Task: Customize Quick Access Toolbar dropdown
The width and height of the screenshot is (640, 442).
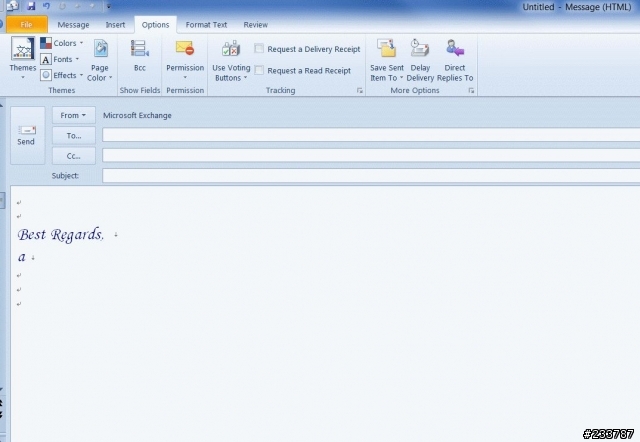Action: coord(109,6)
